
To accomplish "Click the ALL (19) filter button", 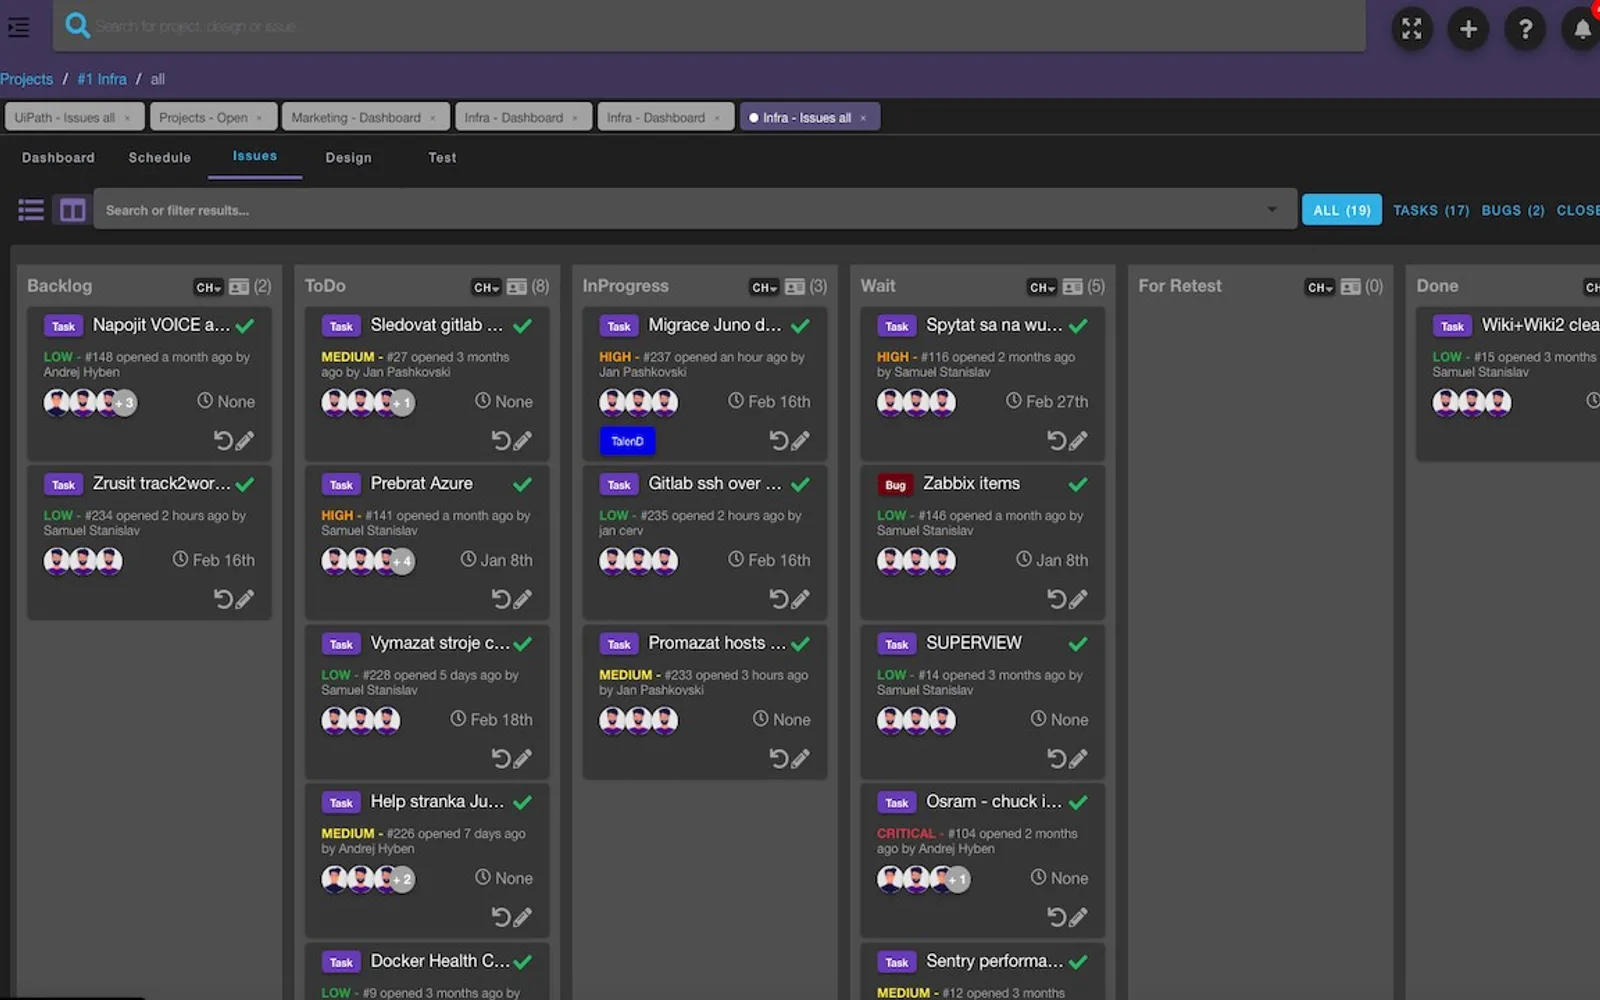I will [1341, 210].
